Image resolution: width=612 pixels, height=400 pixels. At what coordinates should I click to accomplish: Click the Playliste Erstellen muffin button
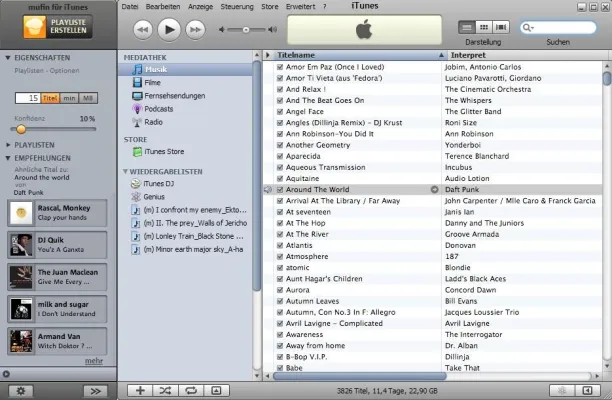pyautogui.click(x=57, y=27)
